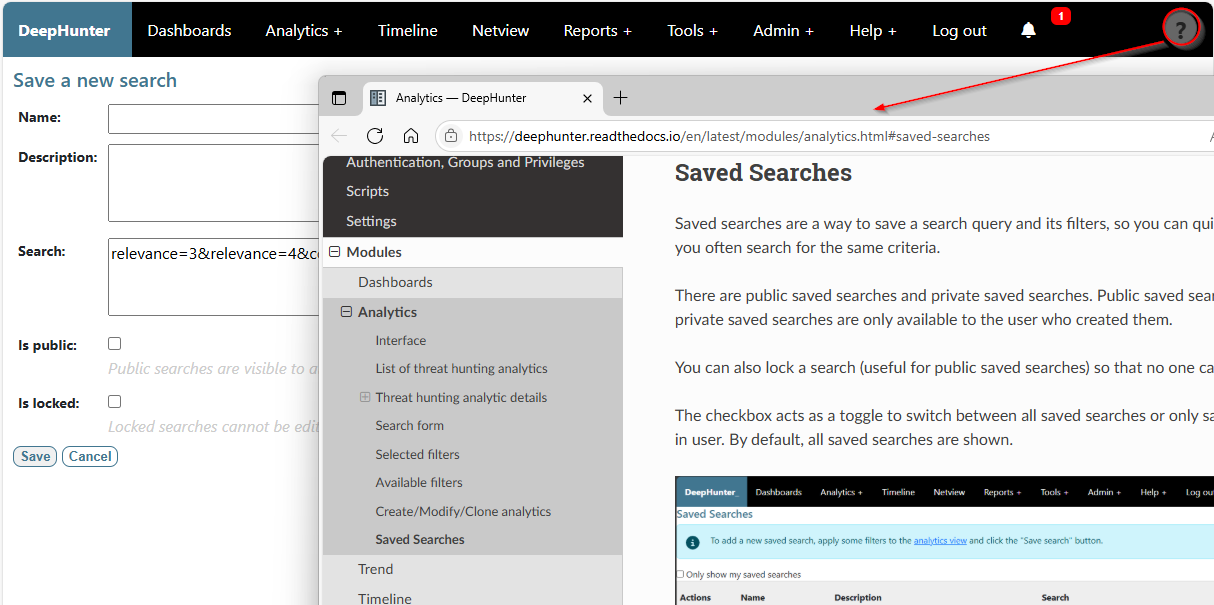Collapse the Analytics tree node
Screen dimensions: 1214x605
[x=346, y=312]
